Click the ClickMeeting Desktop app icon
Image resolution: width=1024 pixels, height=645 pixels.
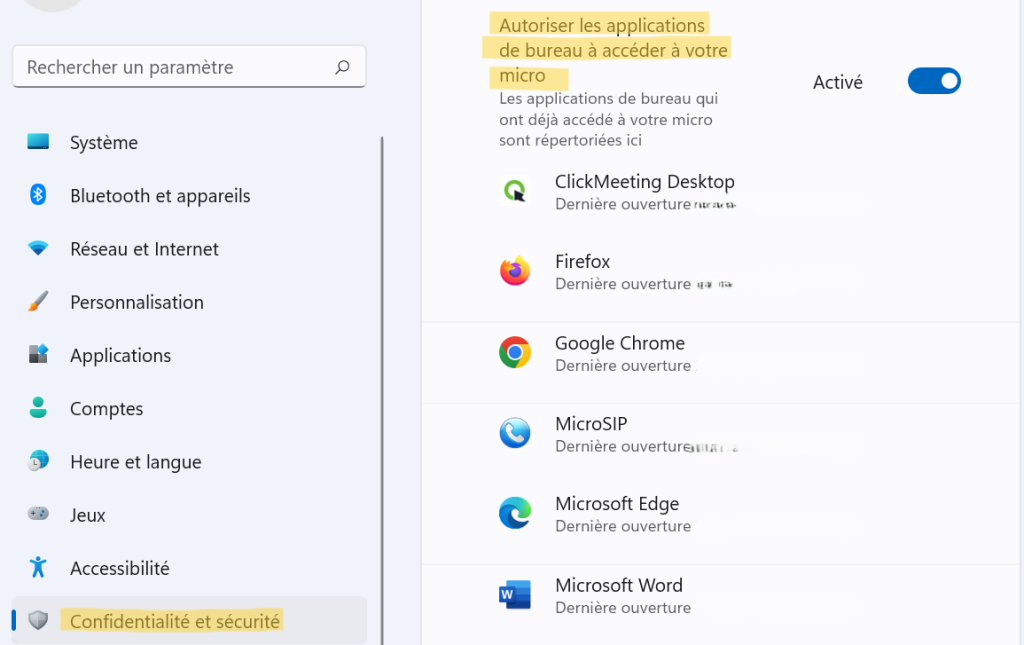tap(515, 191)
